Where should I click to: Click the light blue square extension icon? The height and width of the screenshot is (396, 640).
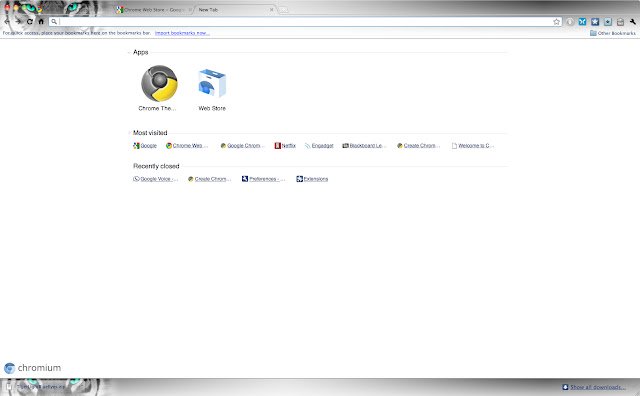tap(608, 22)
